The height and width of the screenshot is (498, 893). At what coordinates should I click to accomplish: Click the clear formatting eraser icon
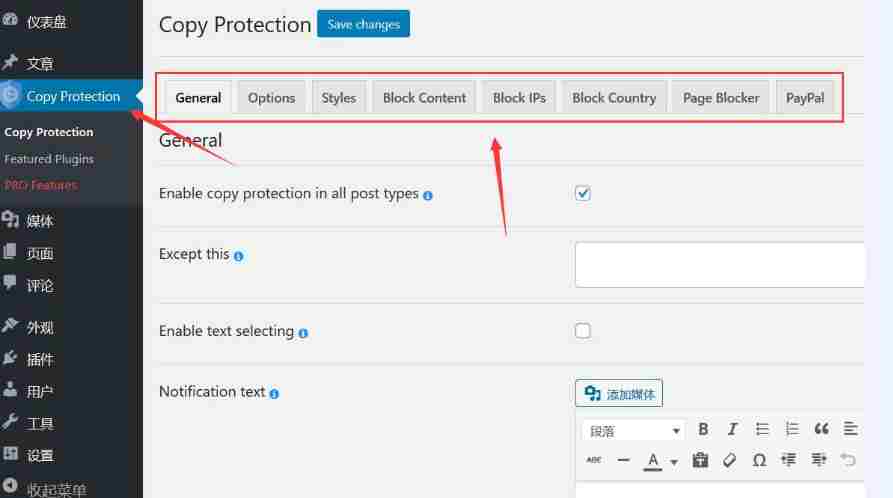pos(729,460)
